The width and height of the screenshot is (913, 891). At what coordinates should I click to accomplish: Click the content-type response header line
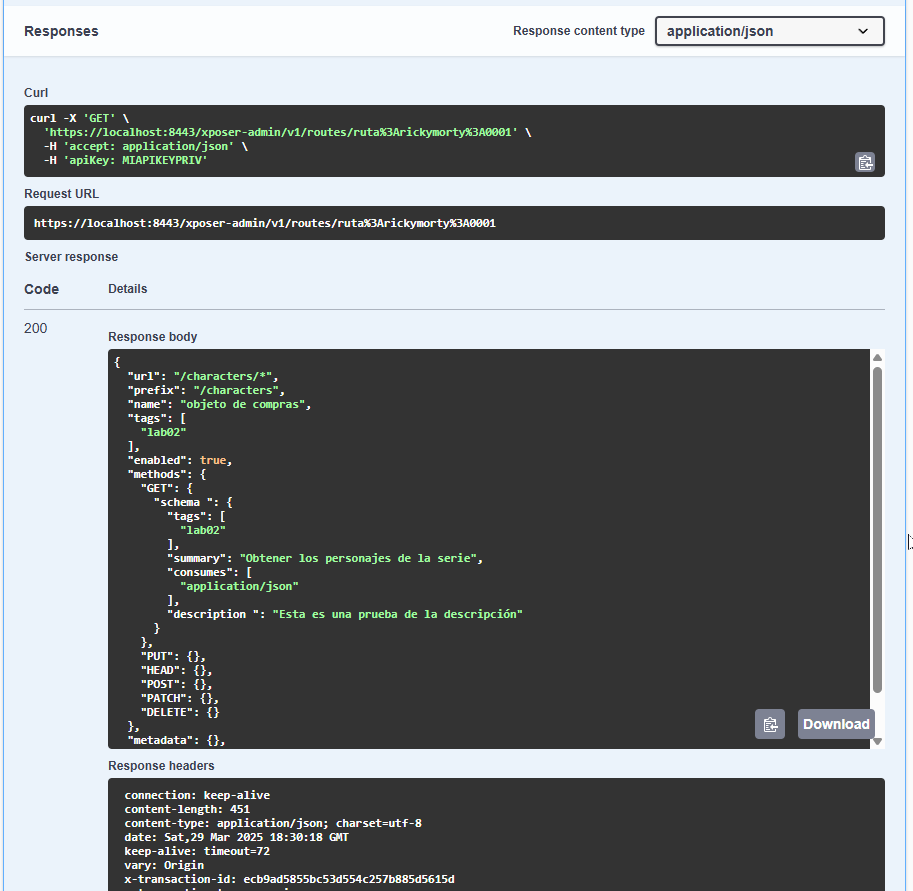click(x=272, y=823)
